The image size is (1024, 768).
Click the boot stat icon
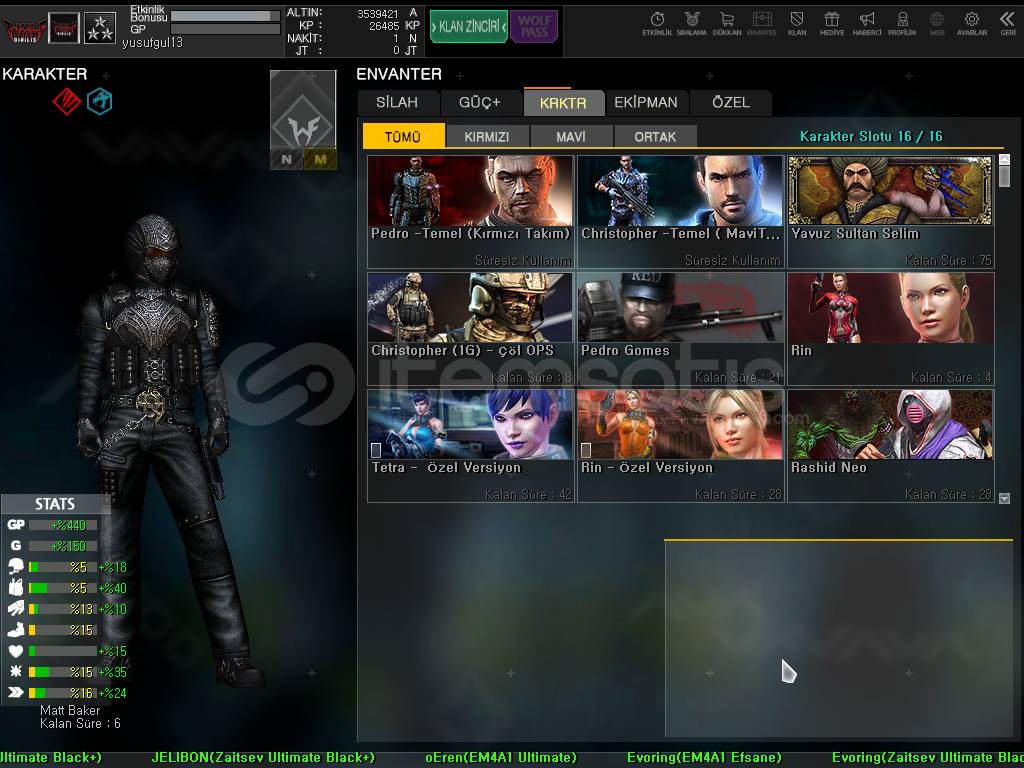[x=16, y=630]
